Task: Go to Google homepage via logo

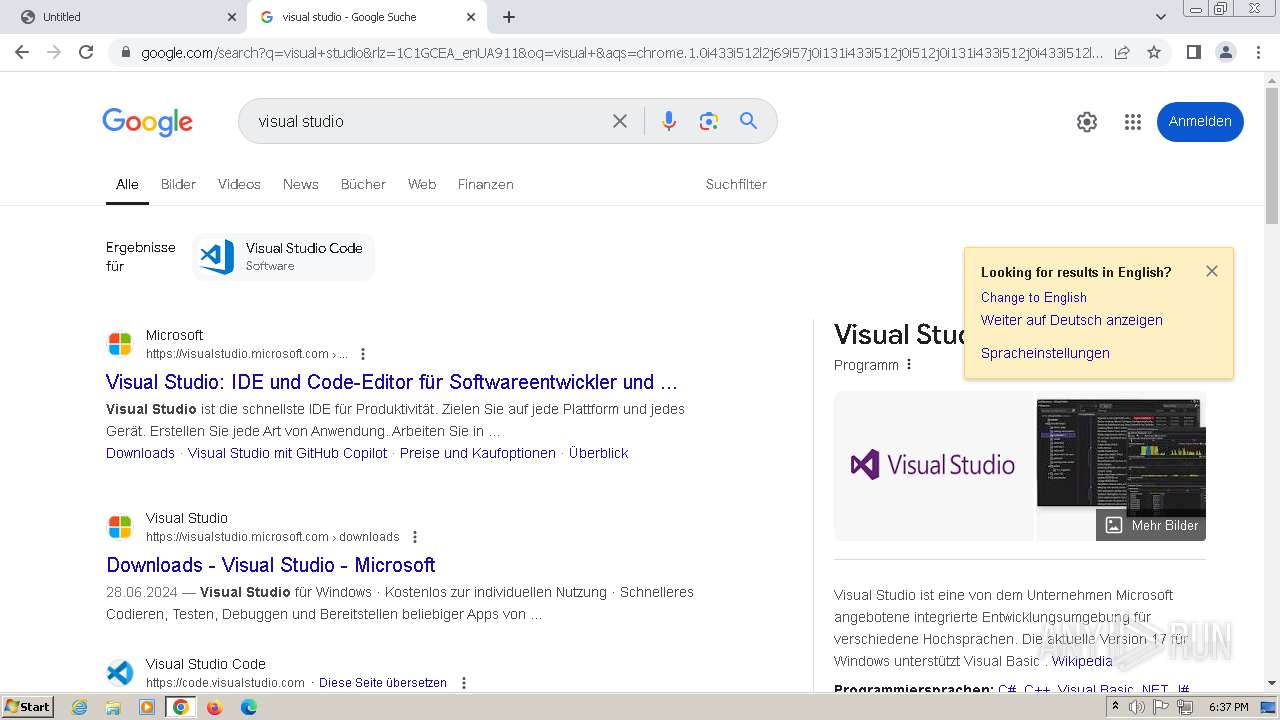Action: point(147,122)
